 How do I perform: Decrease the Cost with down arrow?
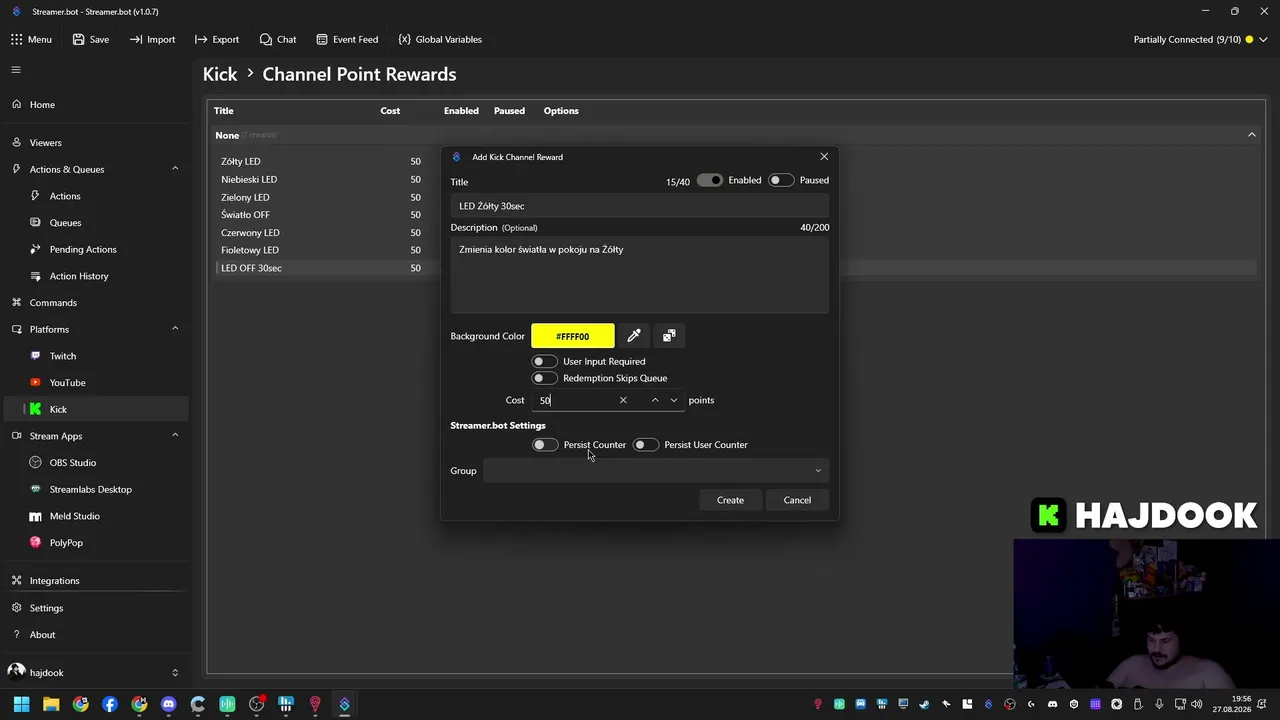tap(674, 400)
